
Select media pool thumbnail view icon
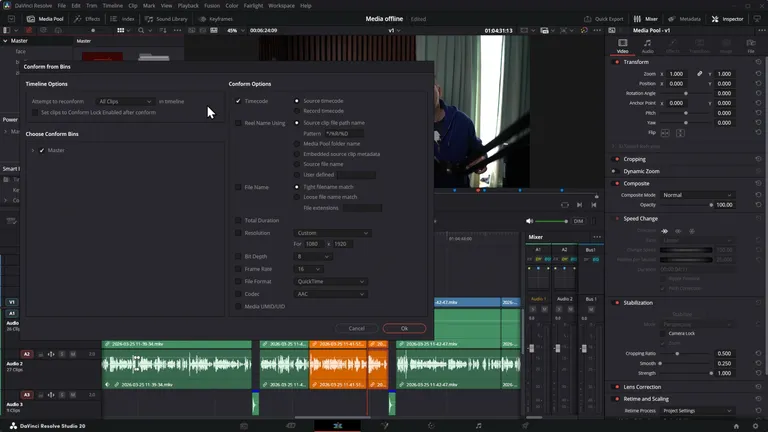tap(120, 30)
